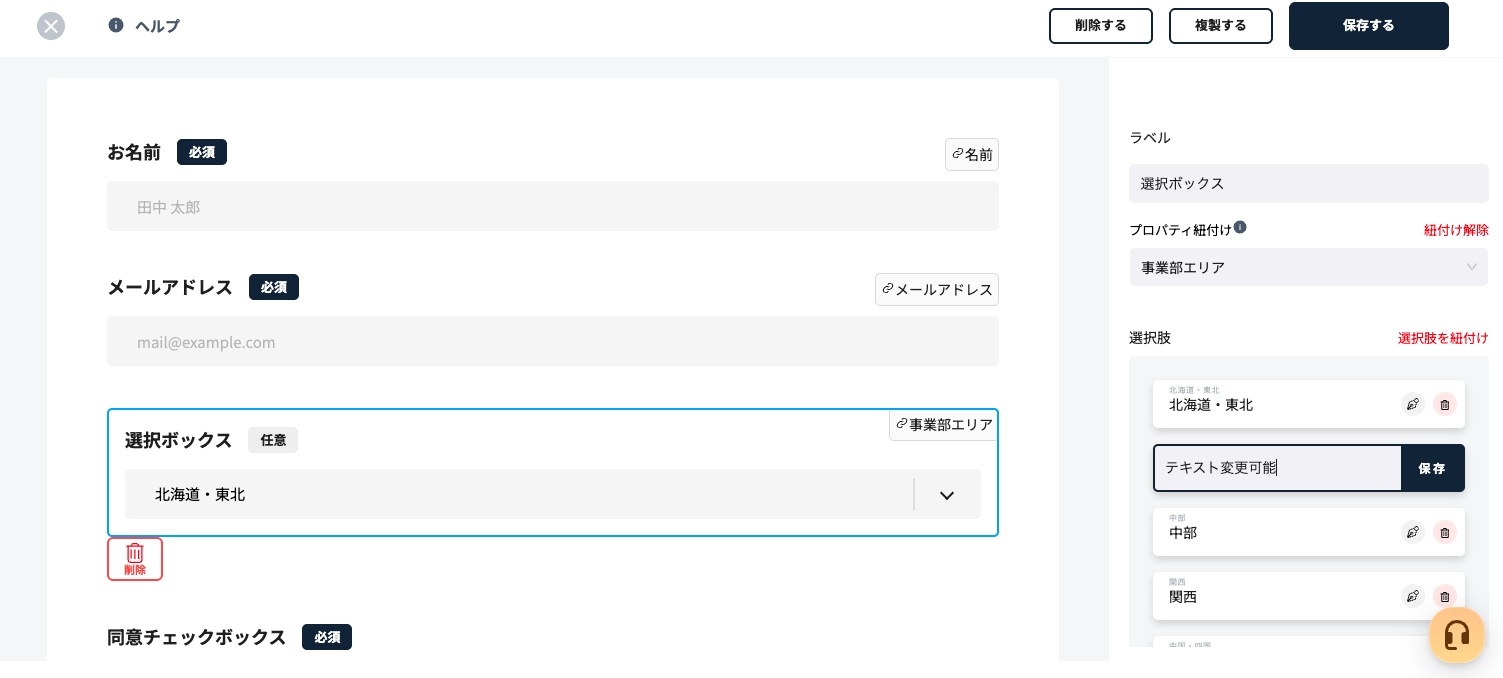The image size is (1503, 678).
Task: Open the ヘルプ info icon
Action: click(x=116, y=25)
